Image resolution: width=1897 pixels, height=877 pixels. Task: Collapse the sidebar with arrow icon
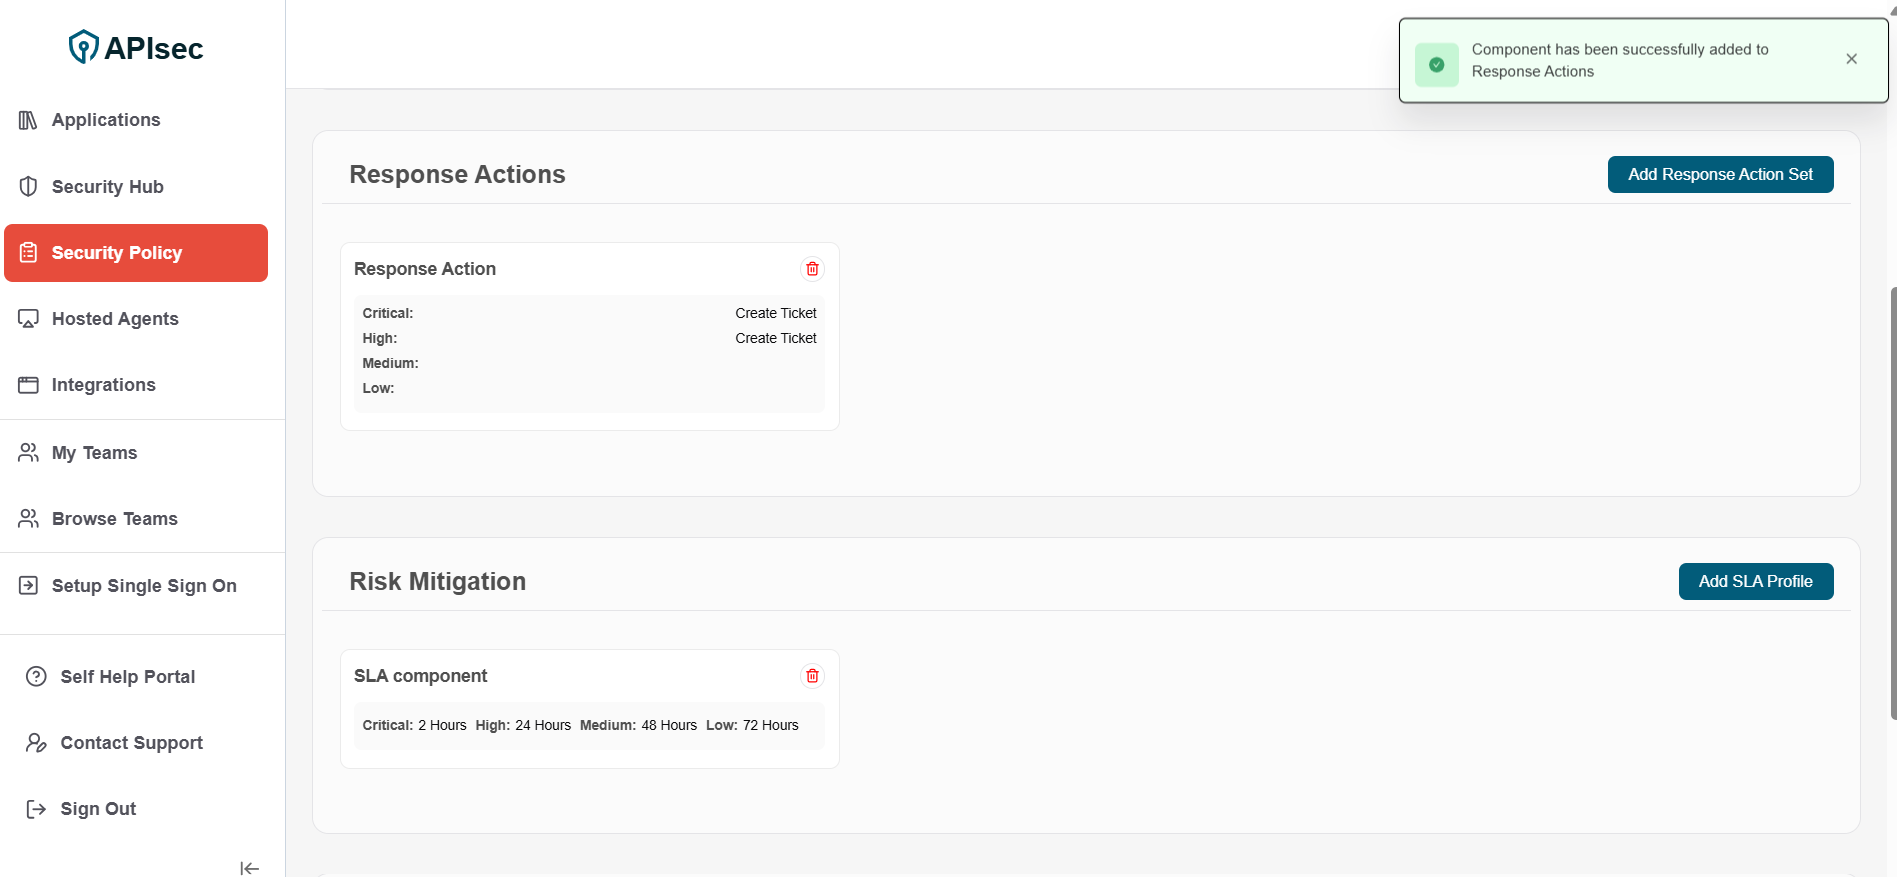tap(249, 868)
